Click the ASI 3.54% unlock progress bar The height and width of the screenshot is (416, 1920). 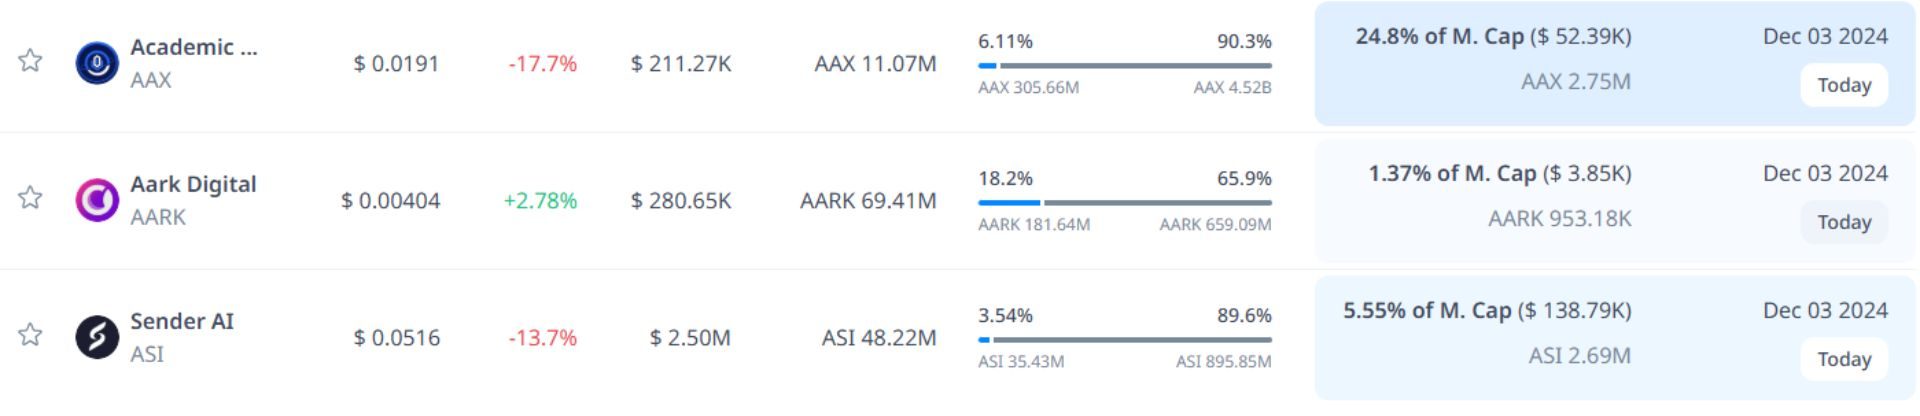point(1124,340)
